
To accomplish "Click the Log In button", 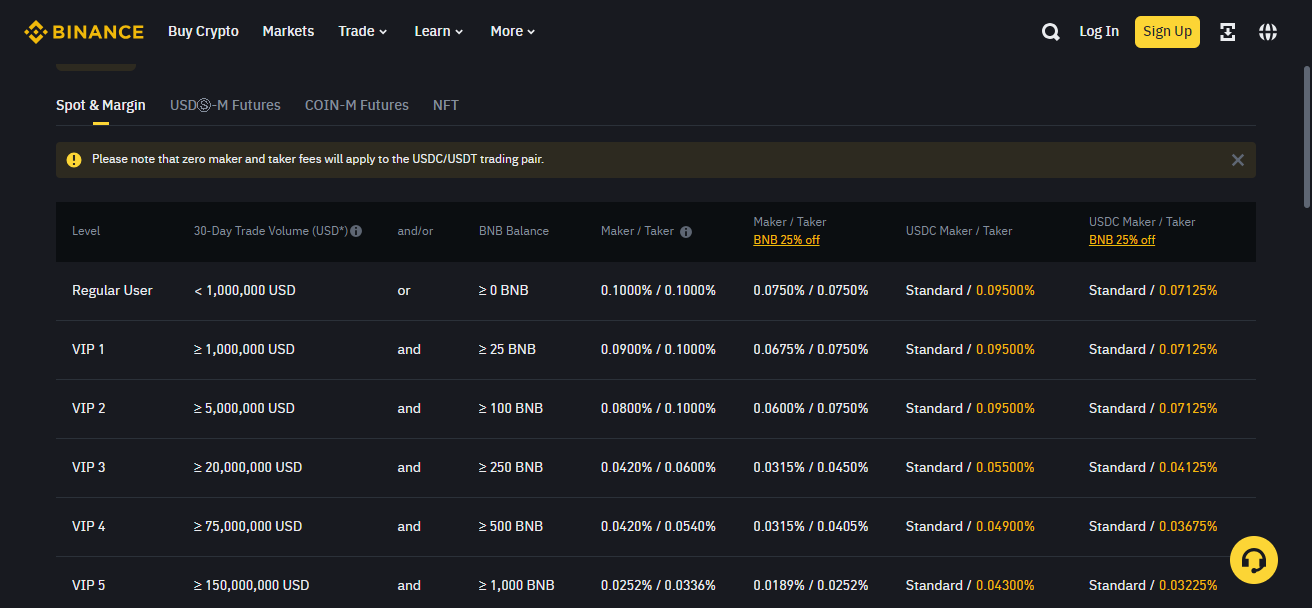I will pos(1099,31).
